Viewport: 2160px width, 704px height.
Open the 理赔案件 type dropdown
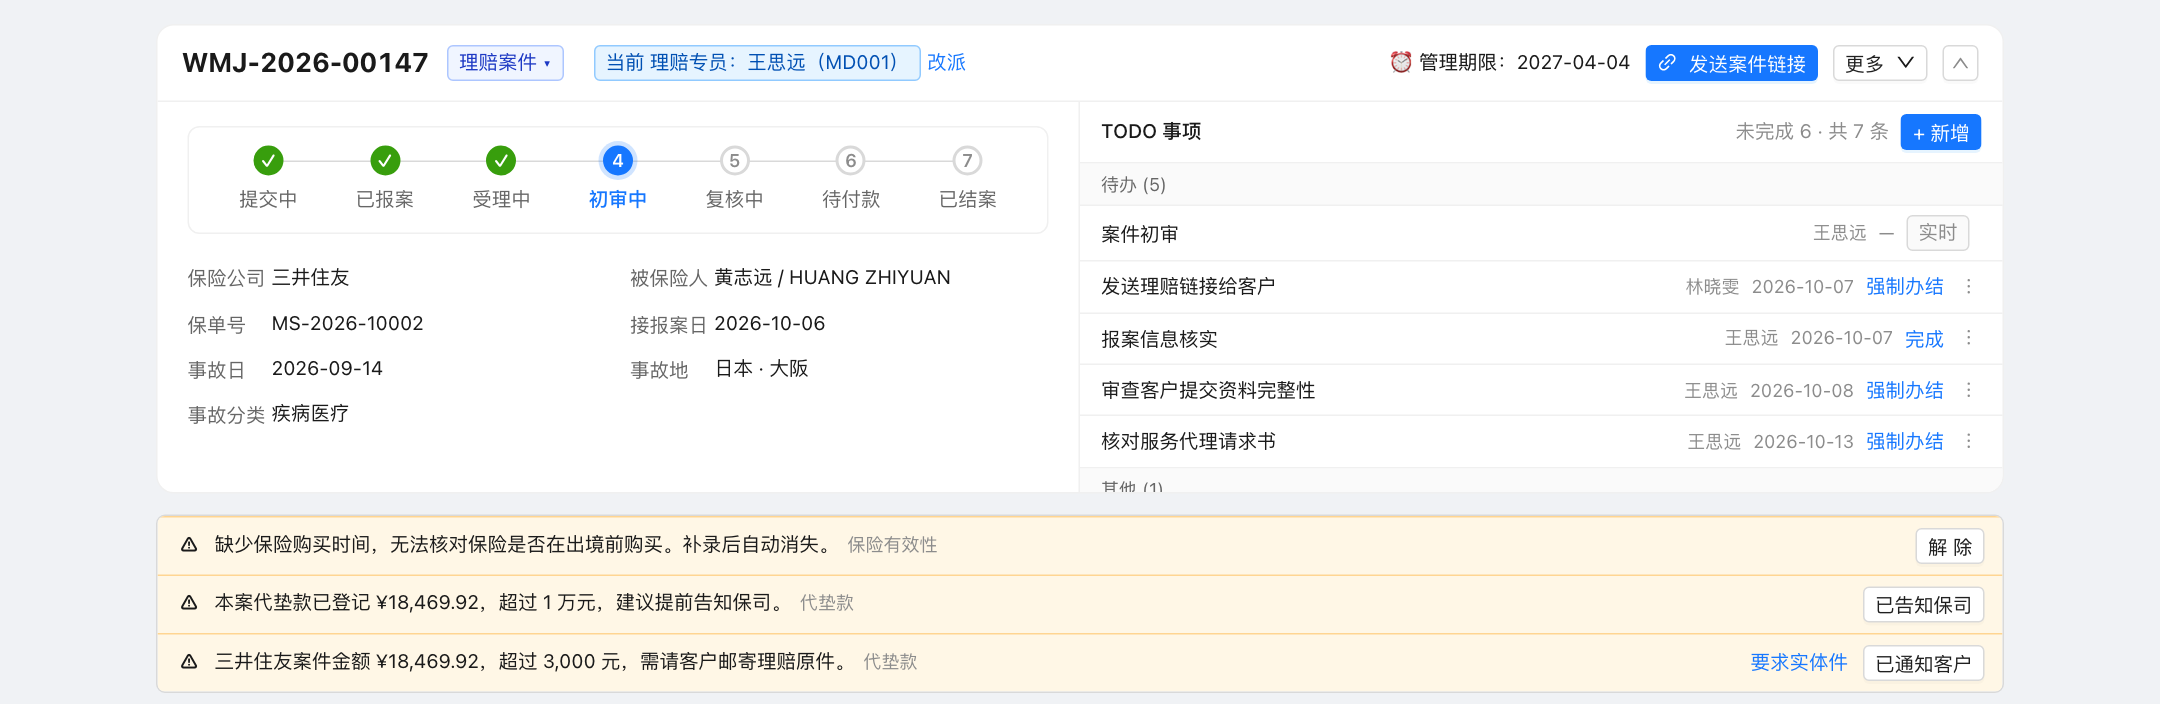505,63
